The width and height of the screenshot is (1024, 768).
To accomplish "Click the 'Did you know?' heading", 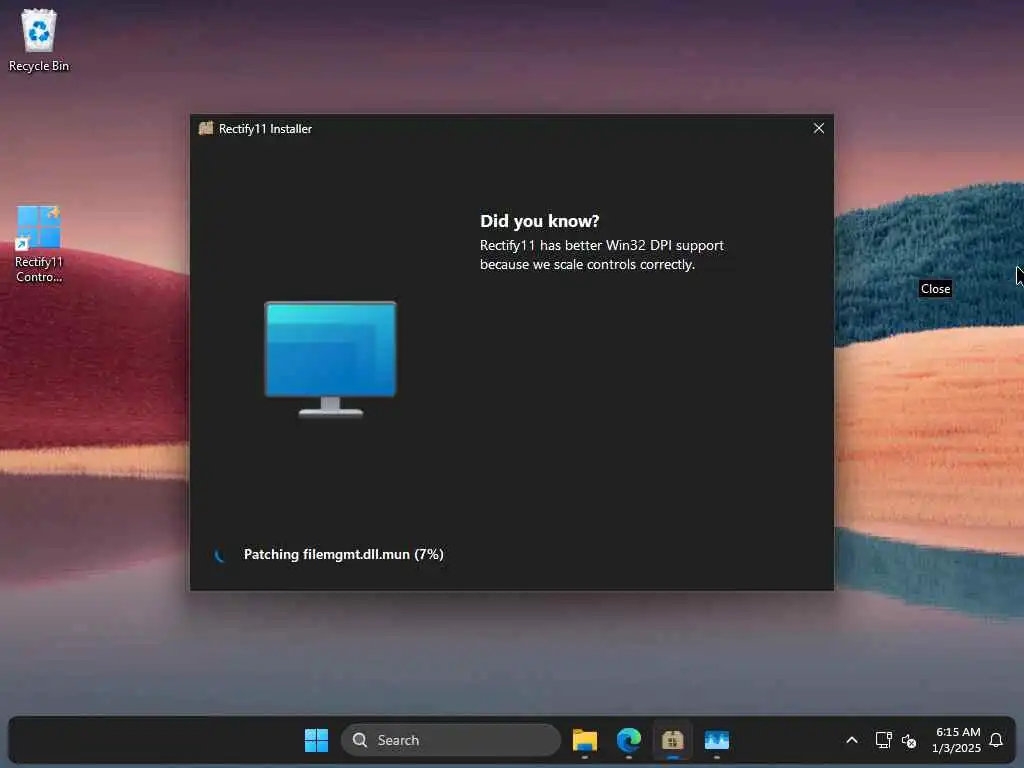I will click(539, 221).
